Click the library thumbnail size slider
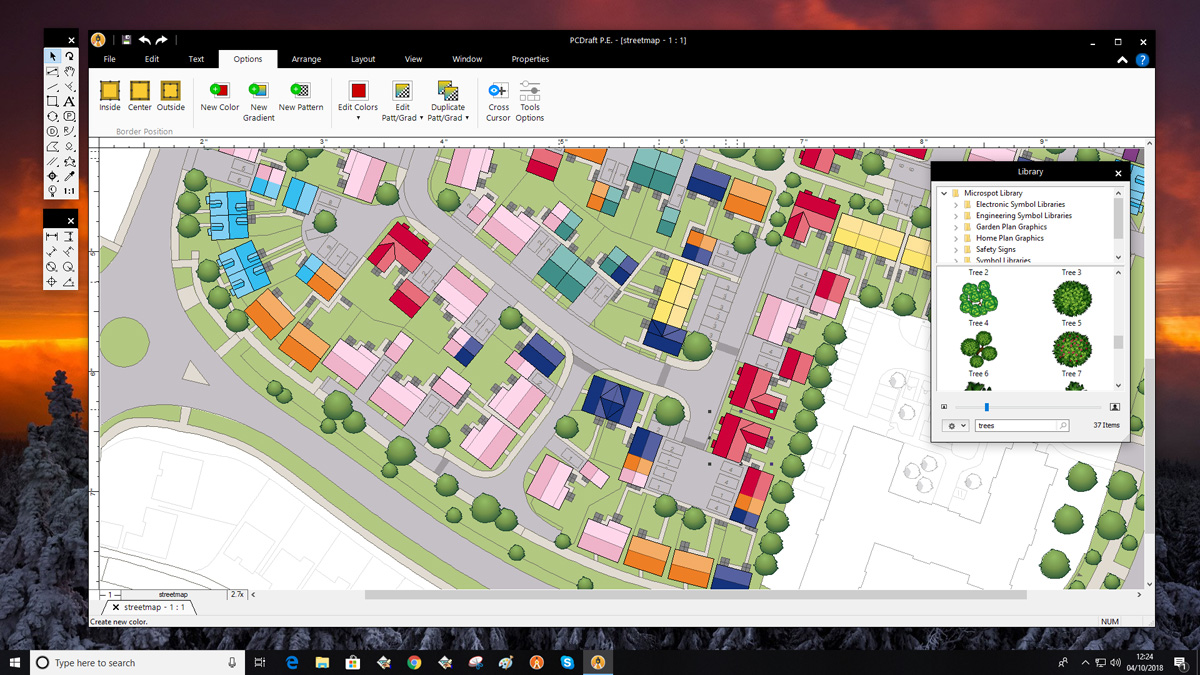The image size is (1200, 675). click(x=987, y=407)
